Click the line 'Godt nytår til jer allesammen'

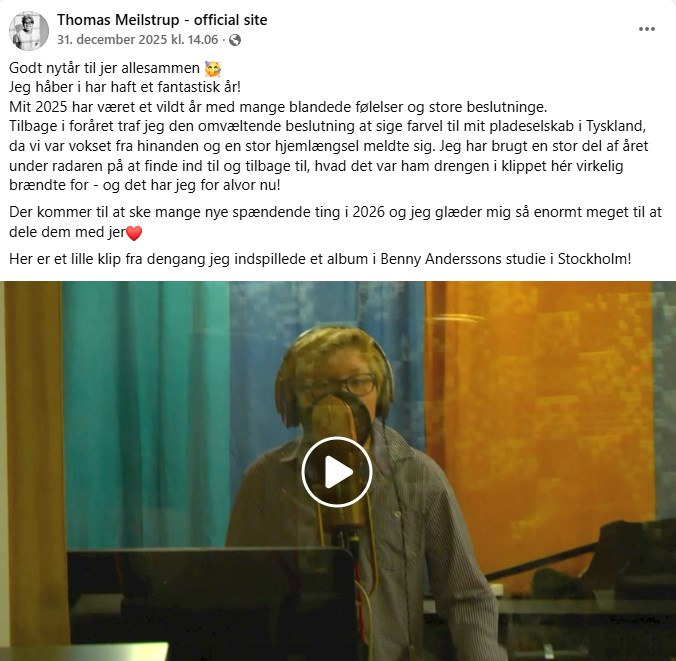(x=104, y=68)
